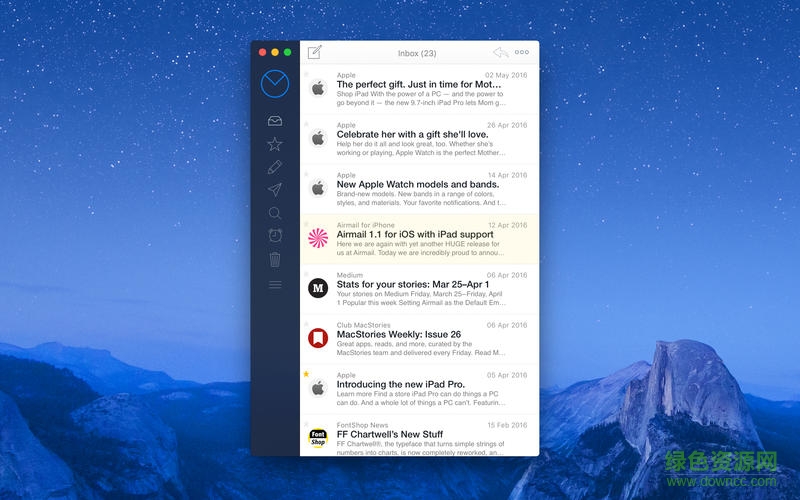Click the Airmail account envelope logo
800x500 pixels.
click(275, 84)
